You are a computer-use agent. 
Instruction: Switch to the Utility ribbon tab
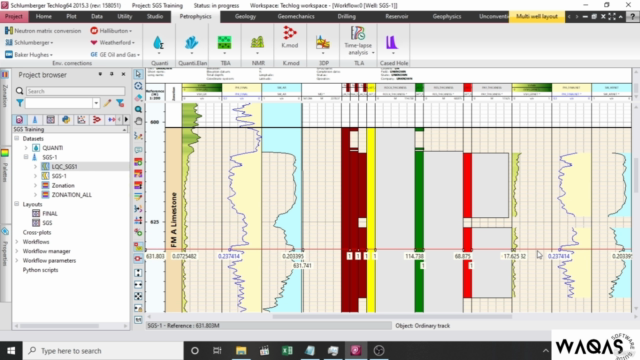click(124, 16)
